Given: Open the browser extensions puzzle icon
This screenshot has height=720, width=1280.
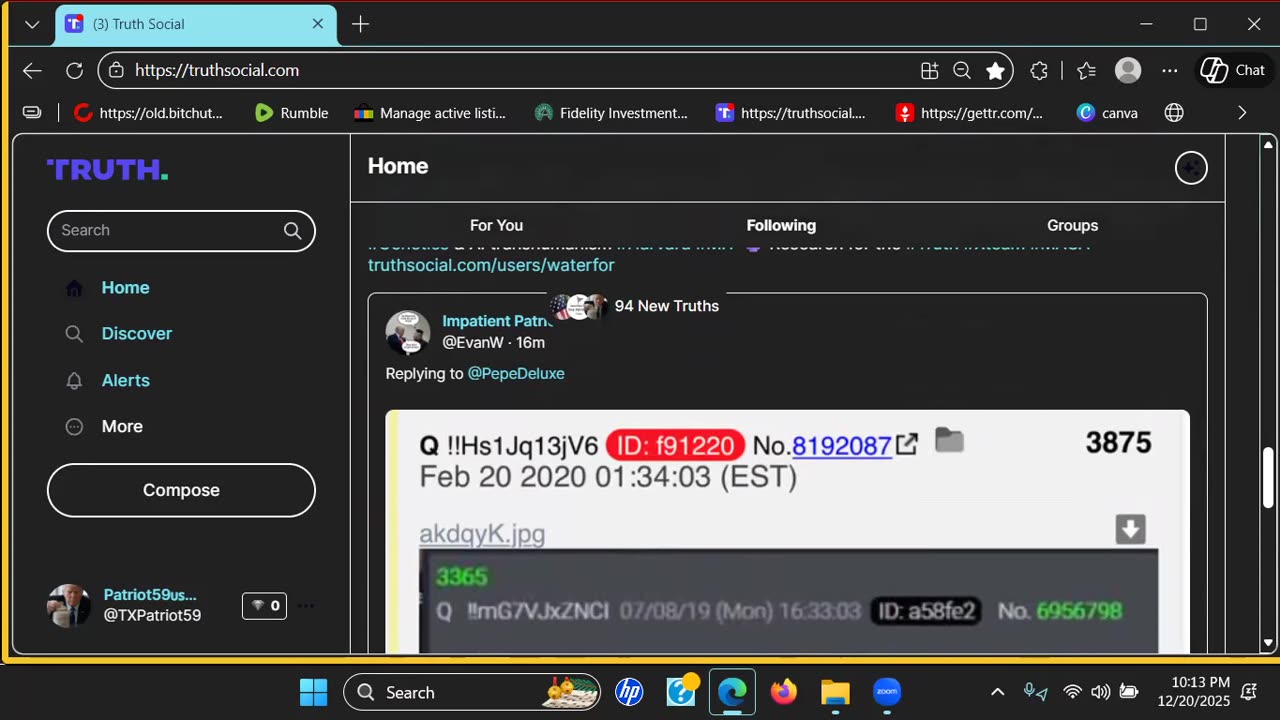Looking at the screenshot, I should click(1039, 70).
